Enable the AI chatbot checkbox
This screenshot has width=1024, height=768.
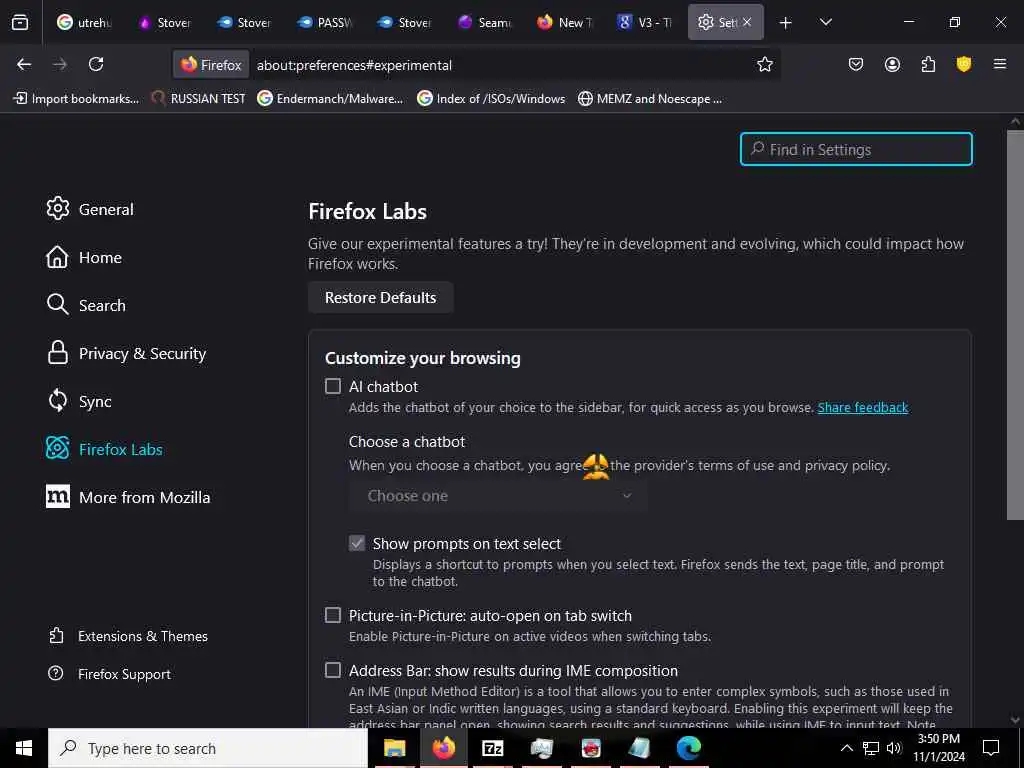pyautogui.click(x=333, y=386)
